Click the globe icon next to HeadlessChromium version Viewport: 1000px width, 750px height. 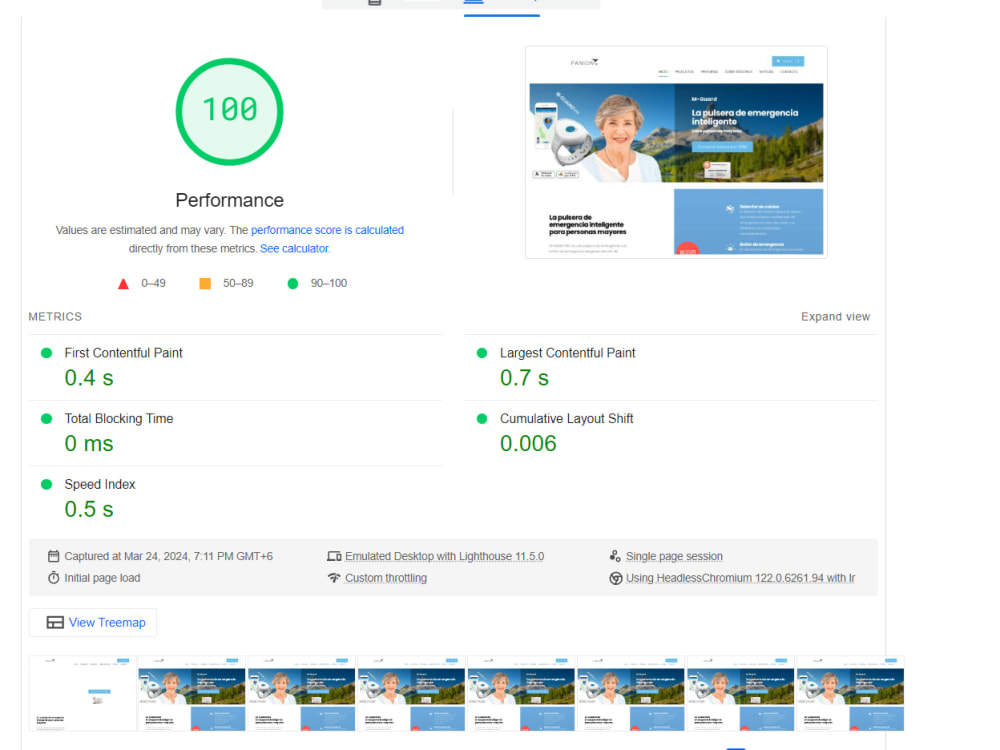click(615, 578)
